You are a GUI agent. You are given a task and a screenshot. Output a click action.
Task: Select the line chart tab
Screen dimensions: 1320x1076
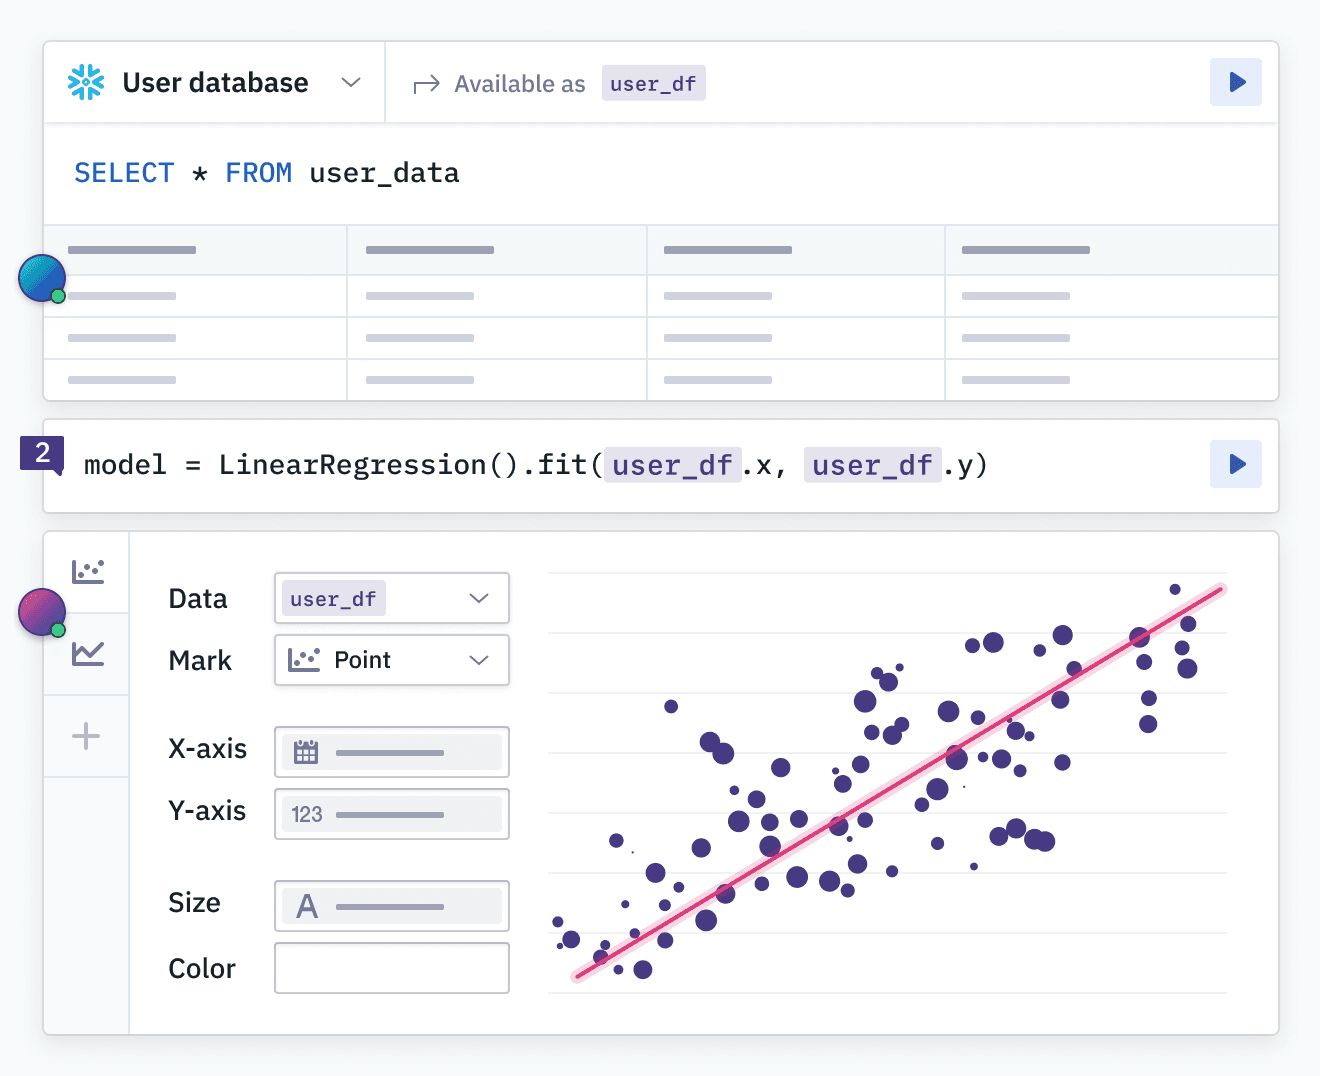(x=87, y=654)
